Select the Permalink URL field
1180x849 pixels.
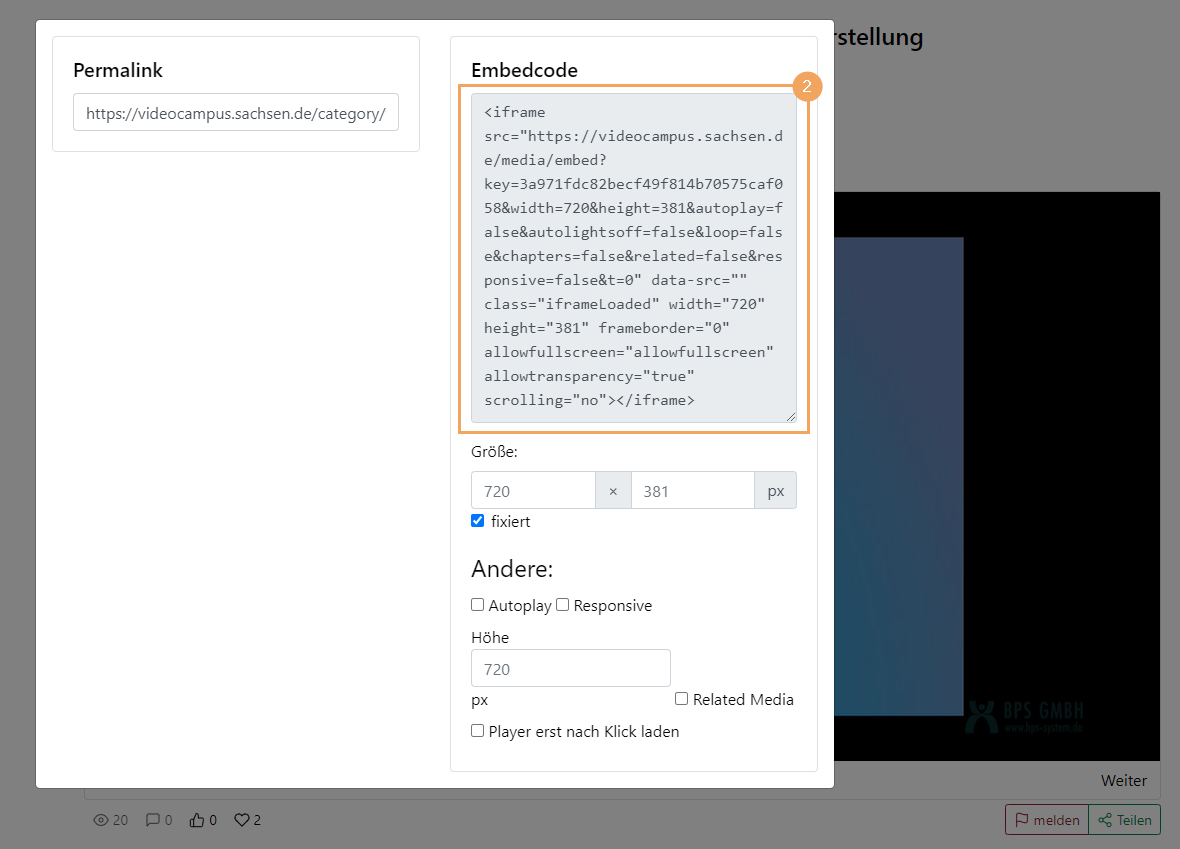pyautogui.click(x=235, y=112)
